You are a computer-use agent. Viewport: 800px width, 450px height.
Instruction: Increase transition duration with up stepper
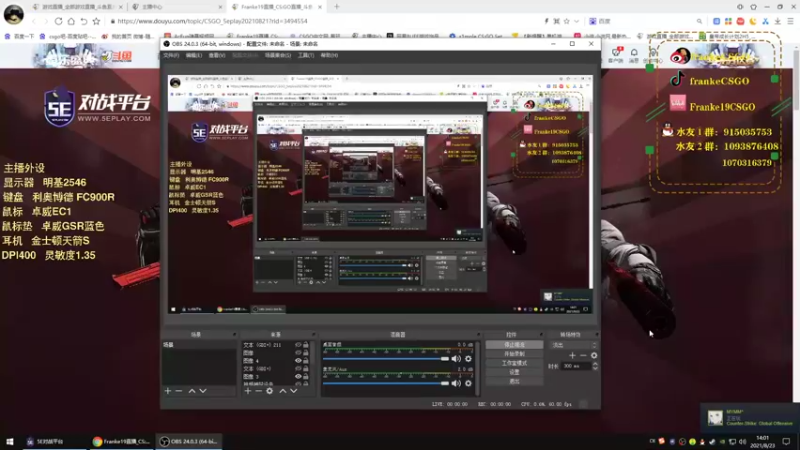click(x=595, y=364)
